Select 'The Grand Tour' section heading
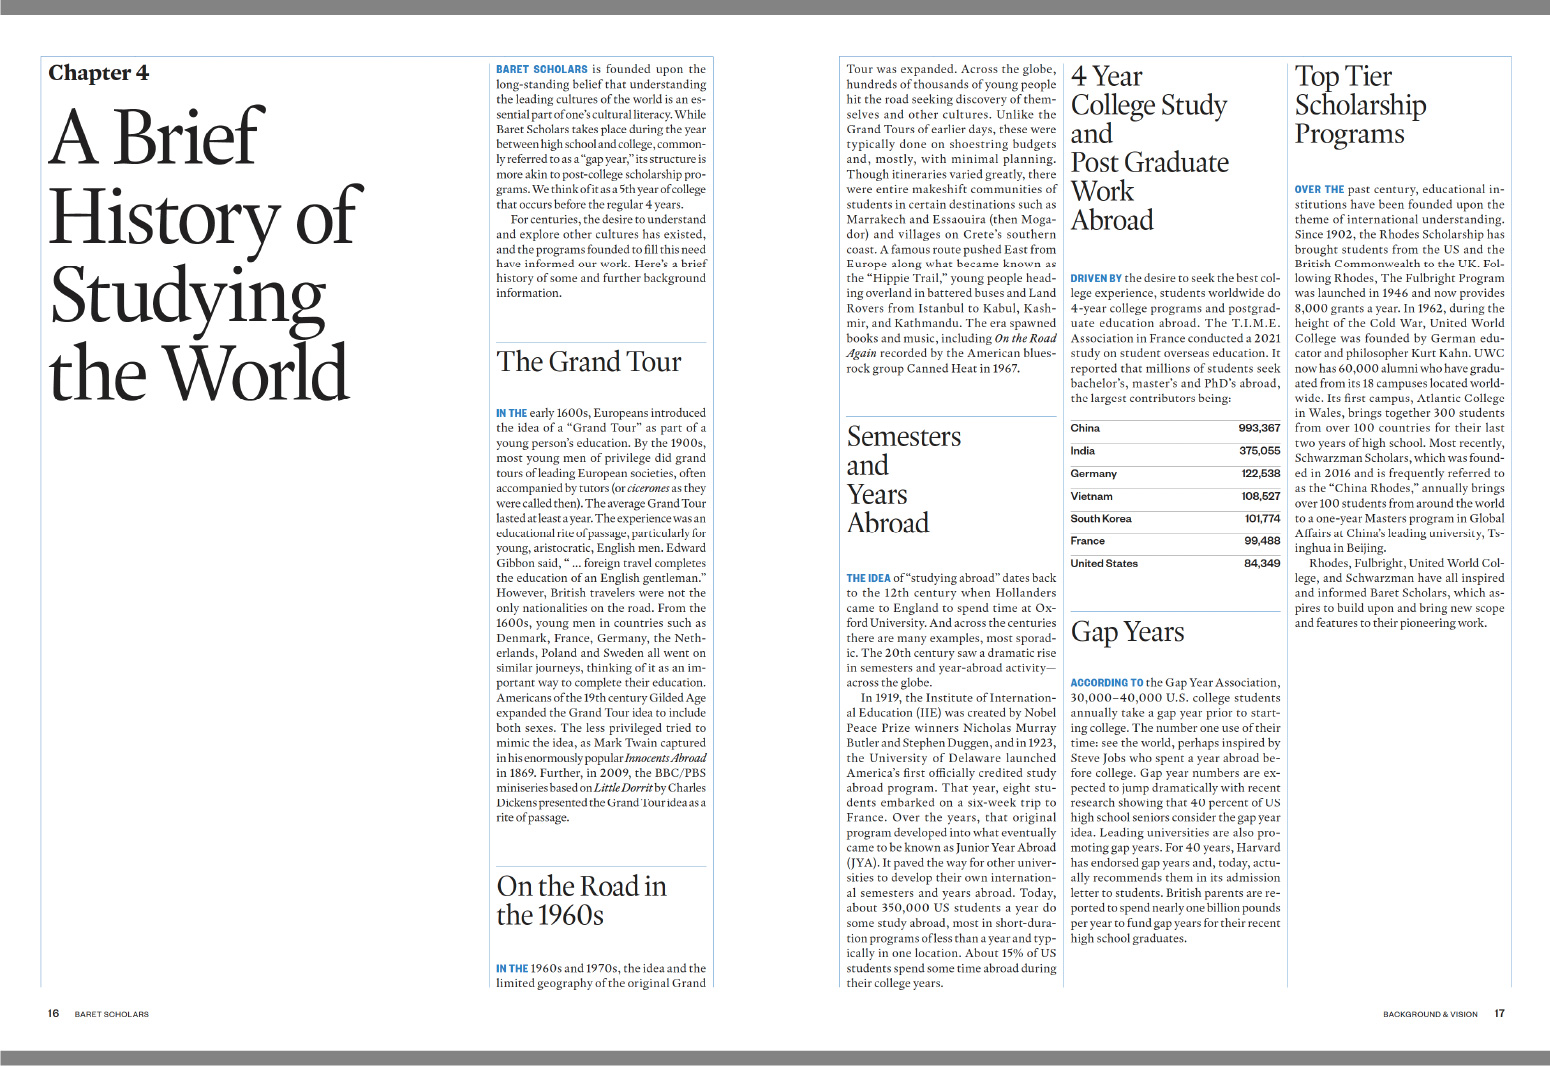Viewport: 1550px width, 1066px height. coord(588,362)
